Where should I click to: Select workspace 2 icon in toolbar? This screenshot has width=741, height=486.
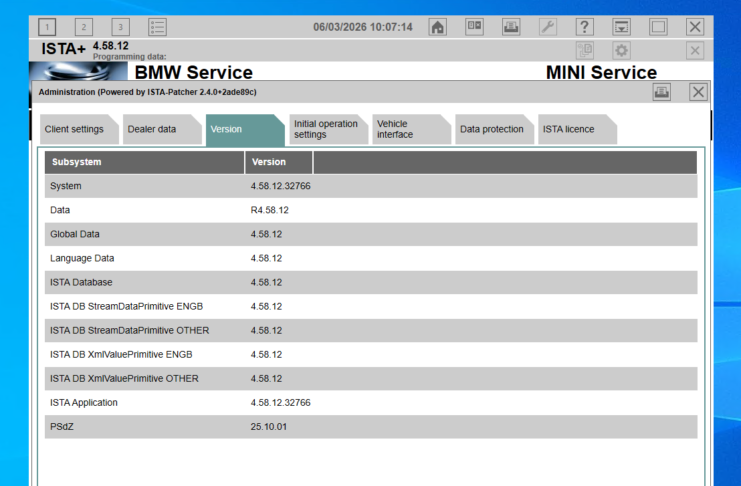[84, 27]
